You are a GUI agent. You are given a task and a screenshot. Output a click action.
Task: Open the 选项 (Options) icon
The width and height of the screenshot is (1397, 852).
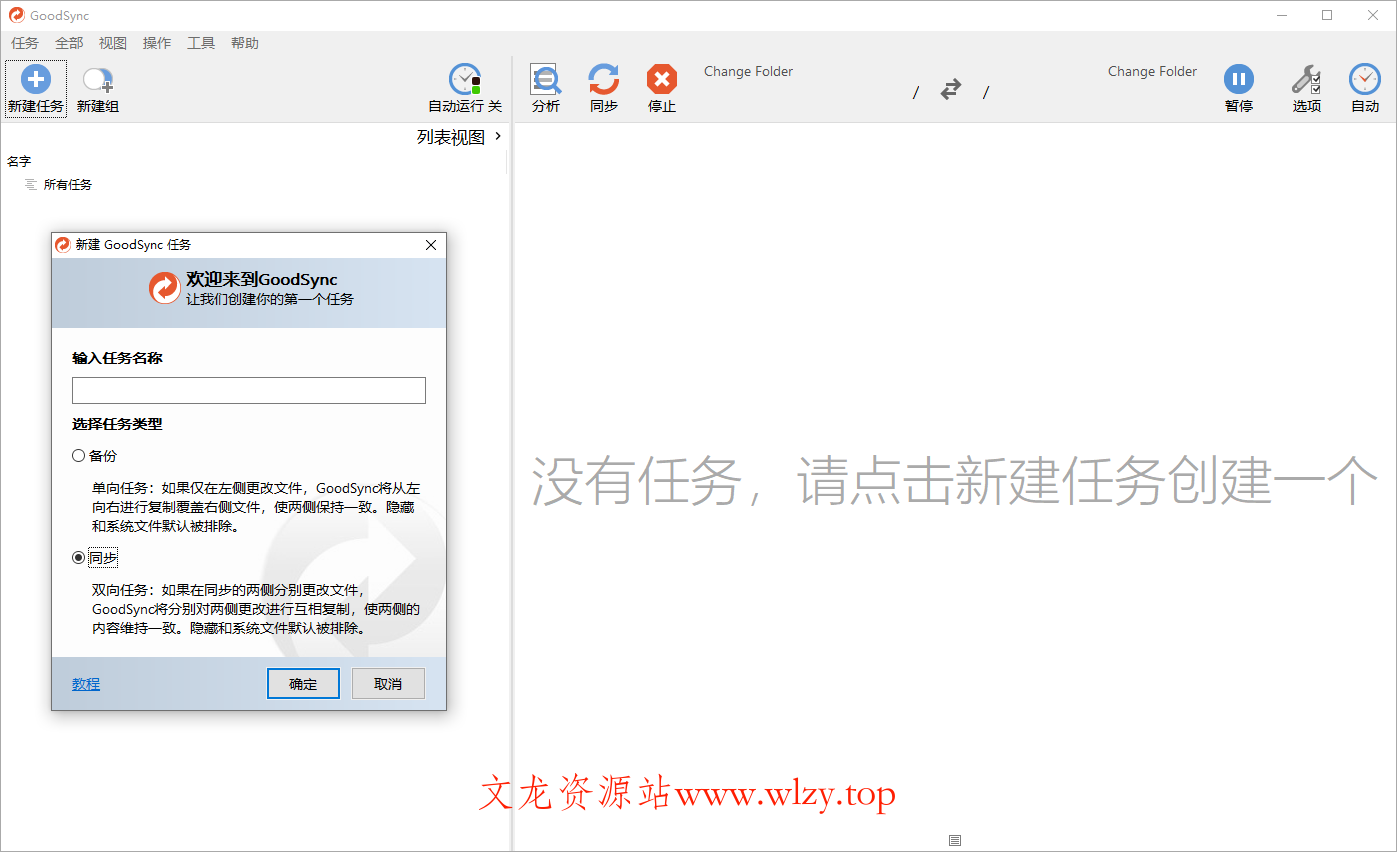(x=1306, y=87)
